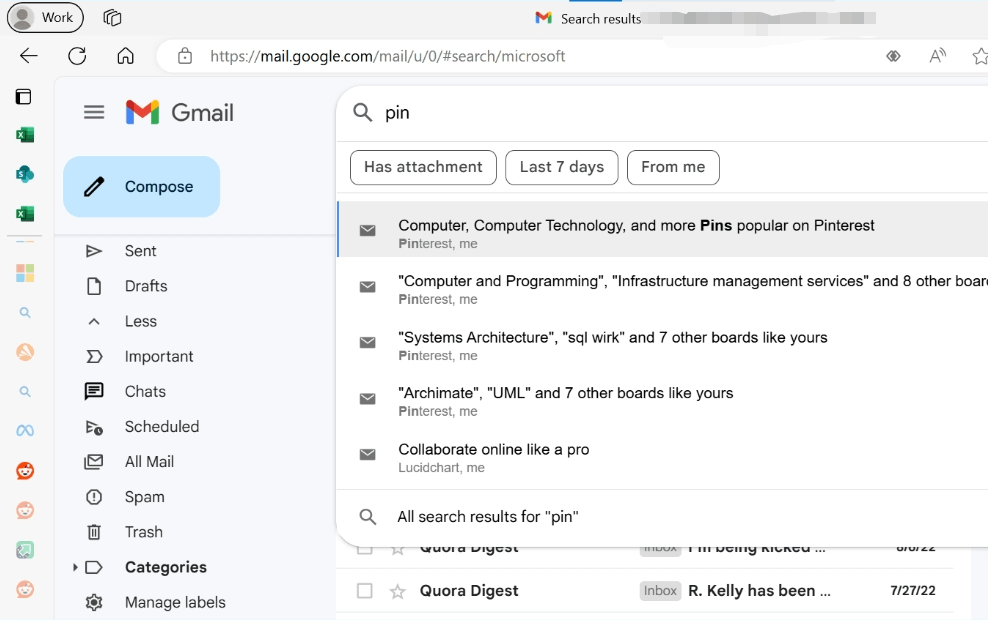View site info lock icon
988x620 pixels.
185,56
